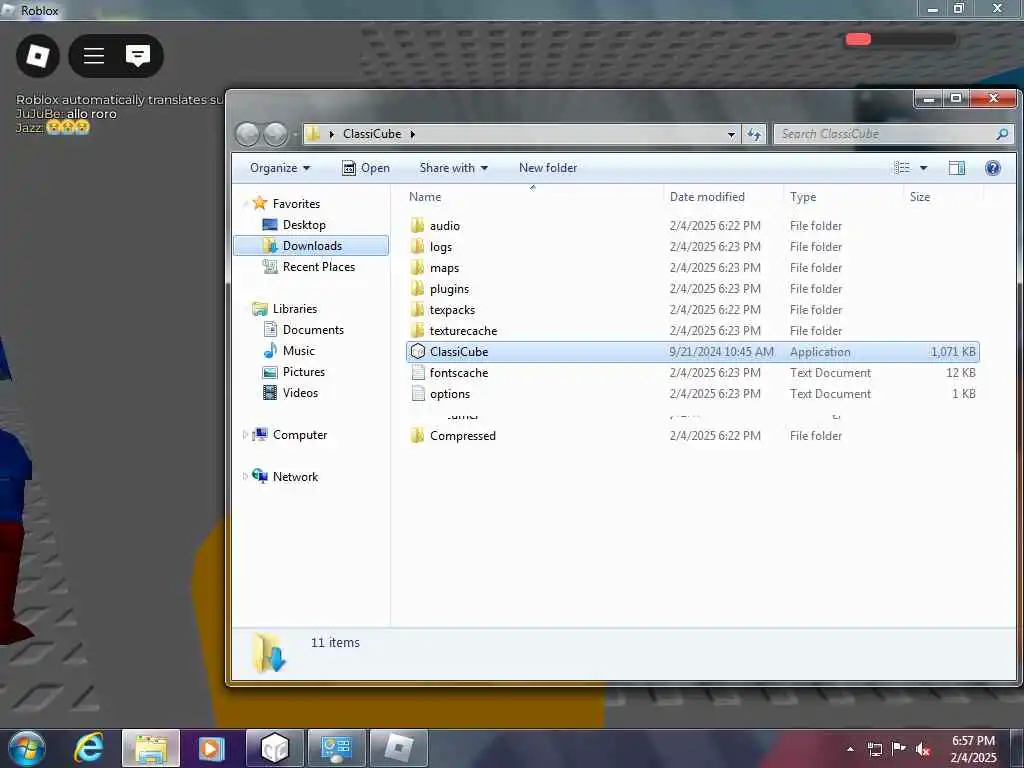Image resolution: width=1024 pixels, height=768 pixels.
Task: Switch to Roblox taskbar icon
Action: (x=398, y=748)
